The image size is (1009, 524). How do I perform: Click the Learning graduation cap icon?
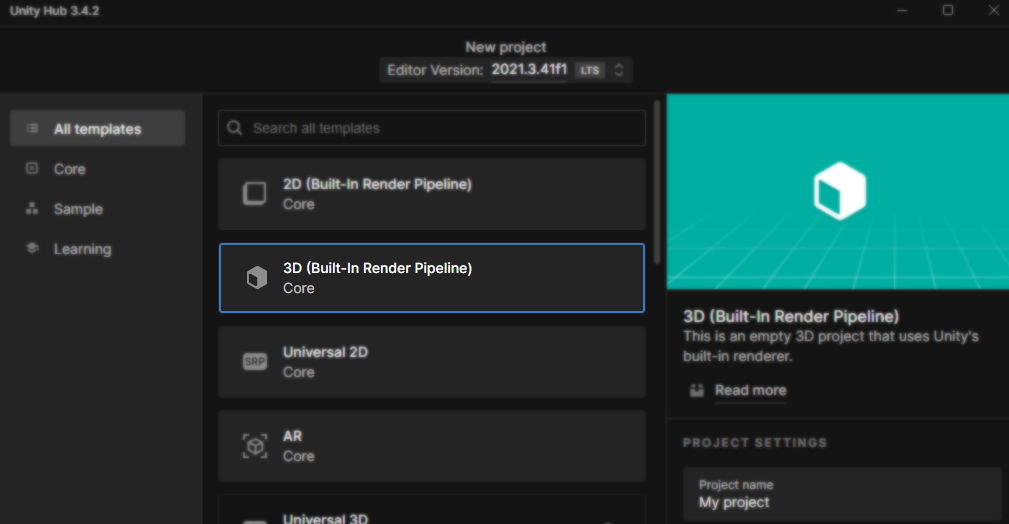(32, 248)
